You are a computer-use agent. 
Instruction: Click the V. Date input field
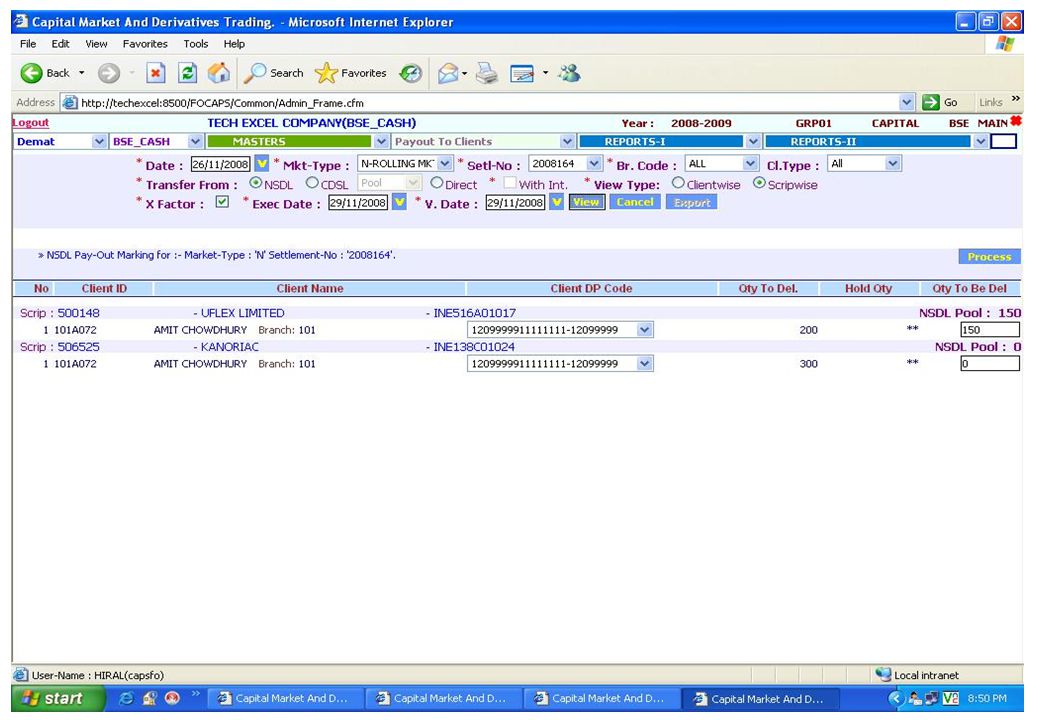(515, 202)
